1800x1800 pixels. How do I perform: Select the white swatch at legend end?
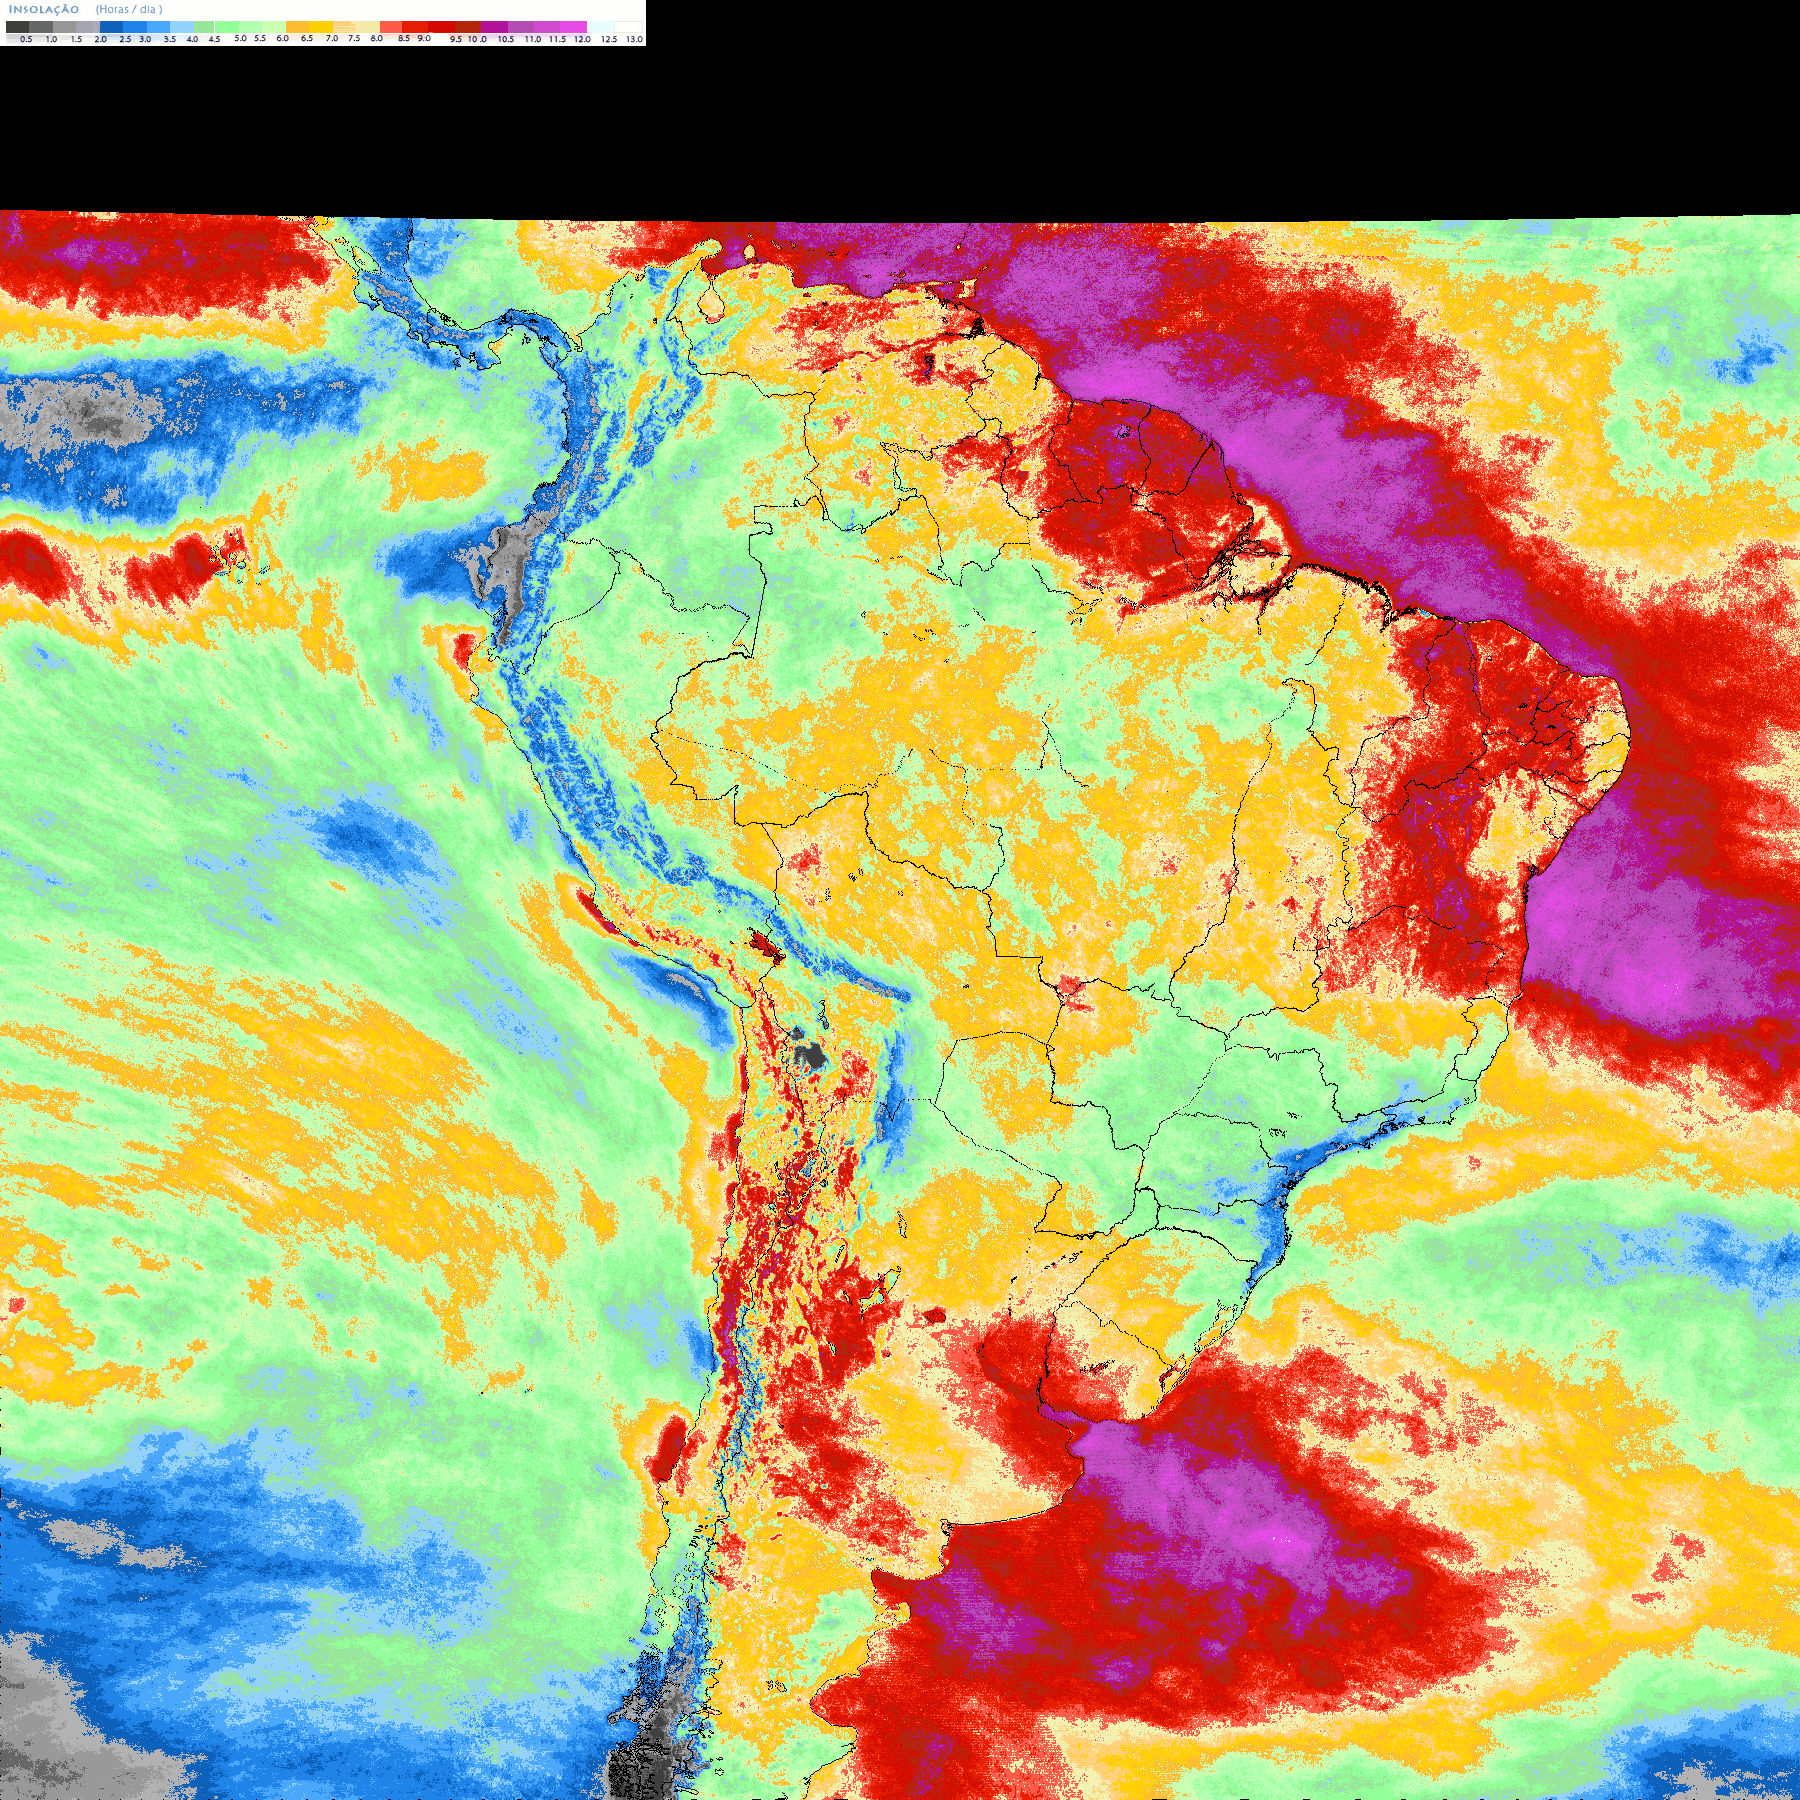(x=628, y=27)
